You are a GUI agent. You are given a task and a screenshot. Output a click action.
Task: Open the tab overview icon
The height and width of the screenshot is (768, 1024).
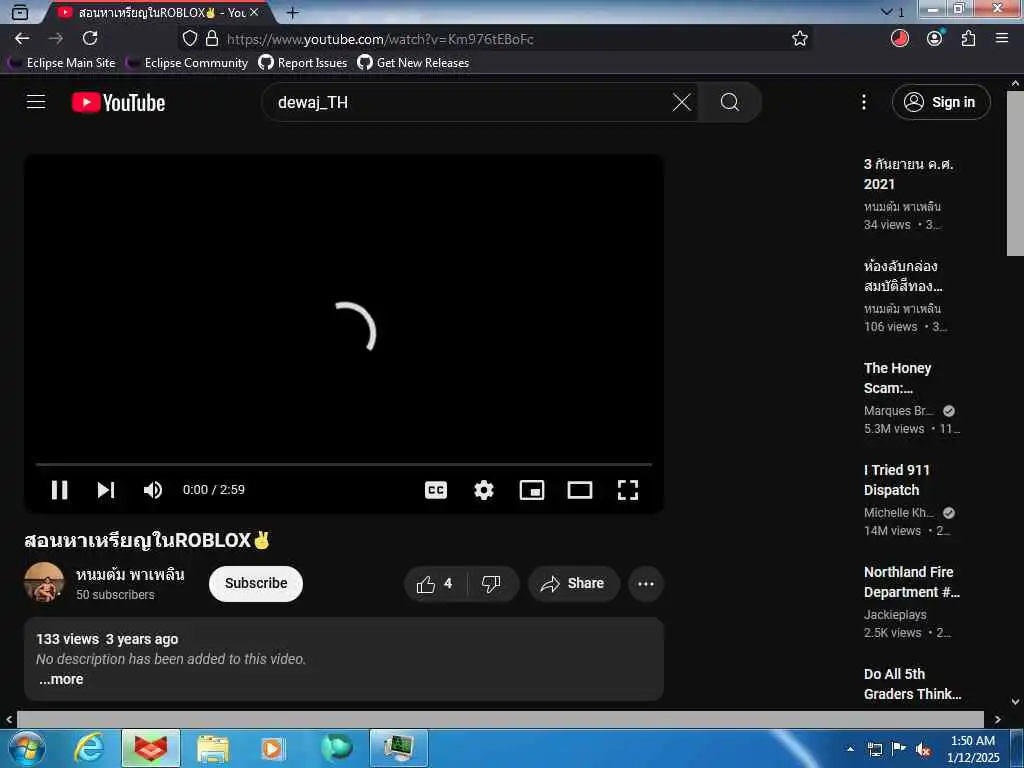coord(20,12)
